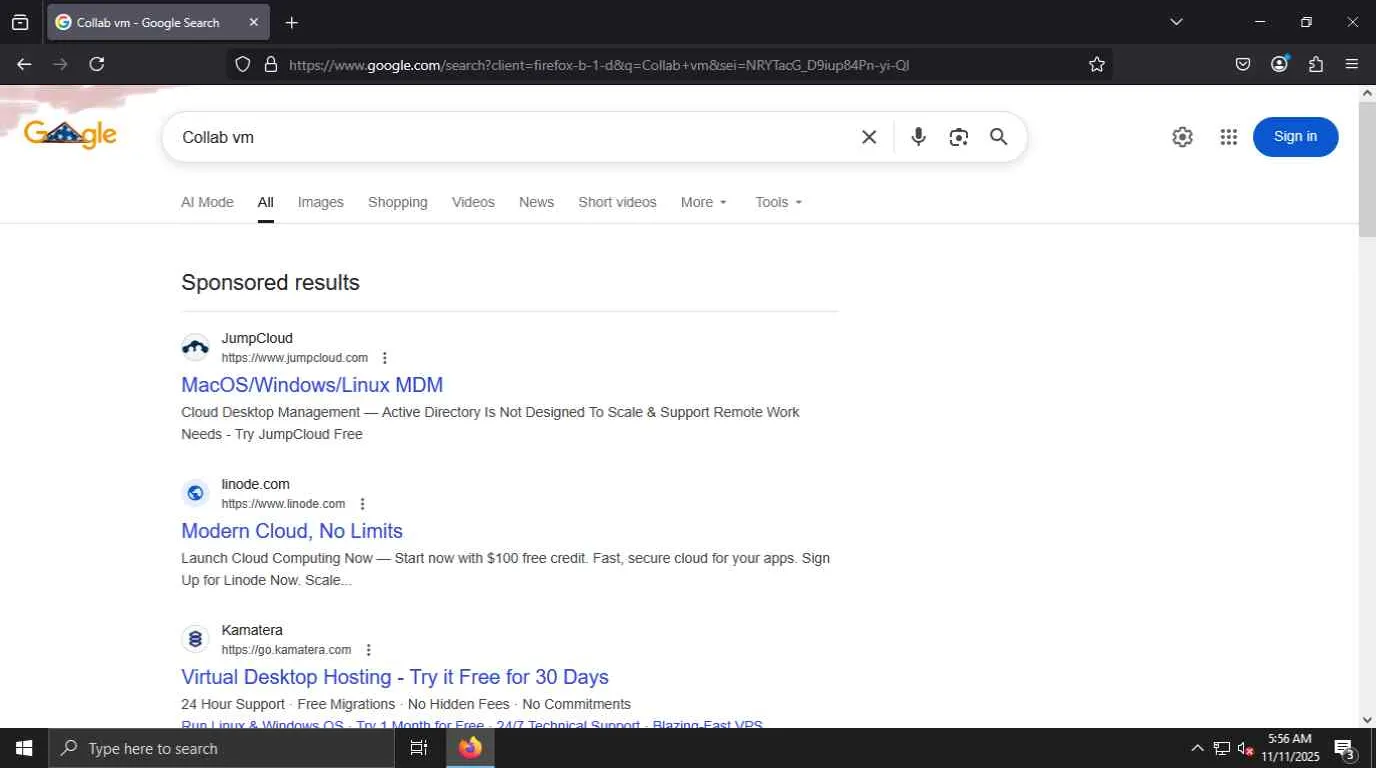Click the Windows taskbar search box
1376x768 pixels.
pyautogui.click(x=221, y=748)
